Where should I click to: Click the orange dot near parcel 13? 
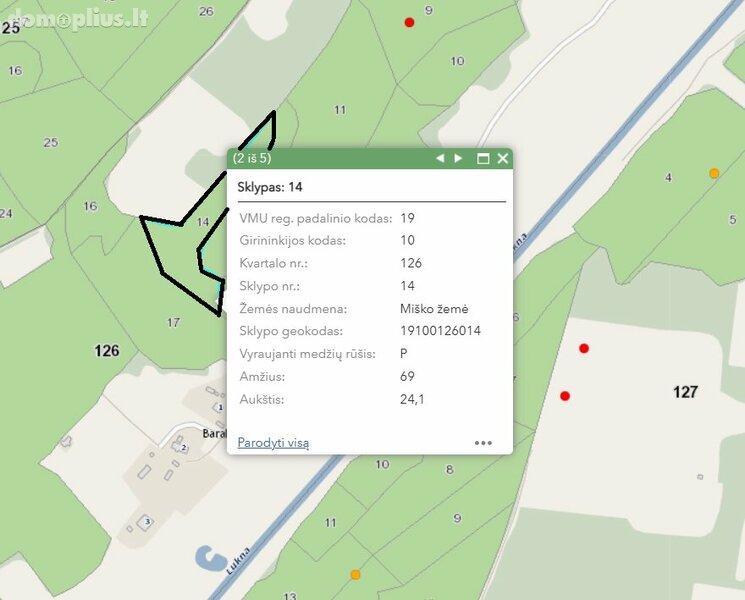[x=355, y=575]
